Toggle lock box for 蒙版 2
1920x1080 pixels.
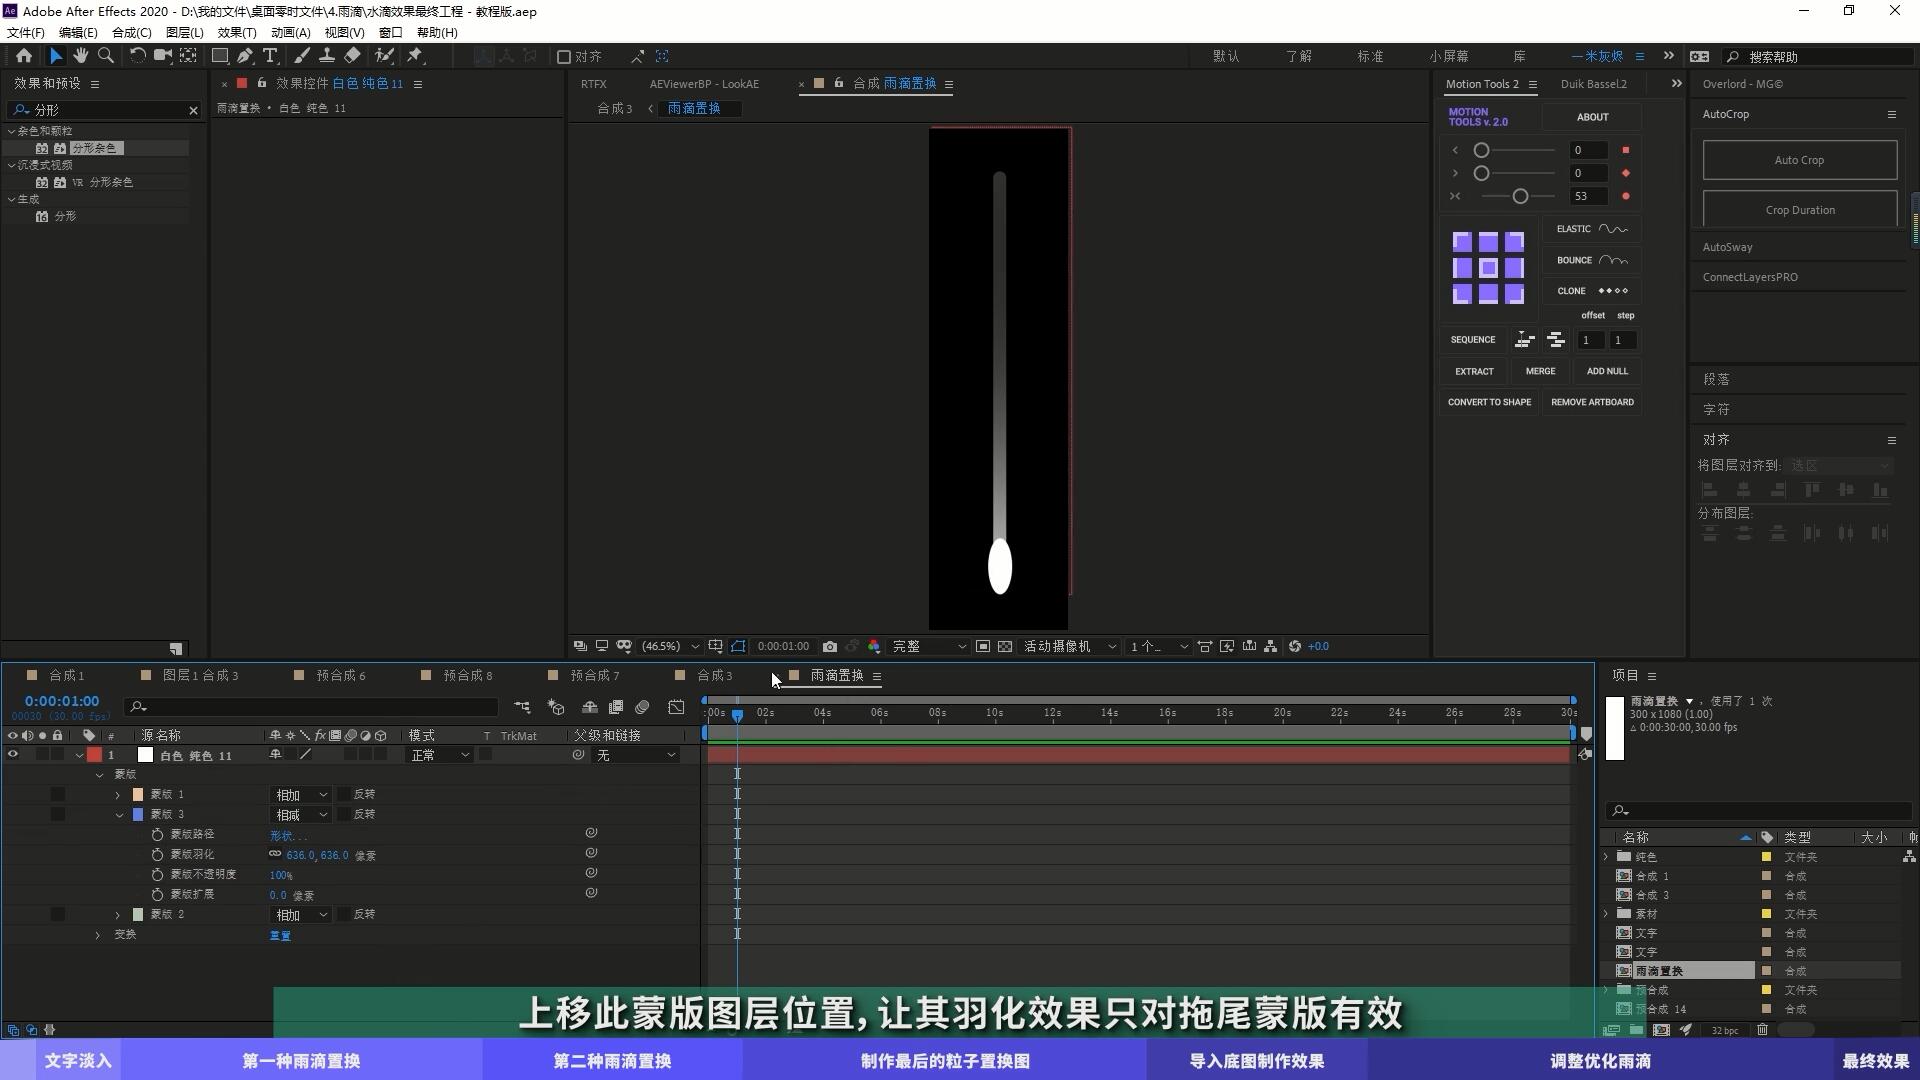click(x=58, y=915)
